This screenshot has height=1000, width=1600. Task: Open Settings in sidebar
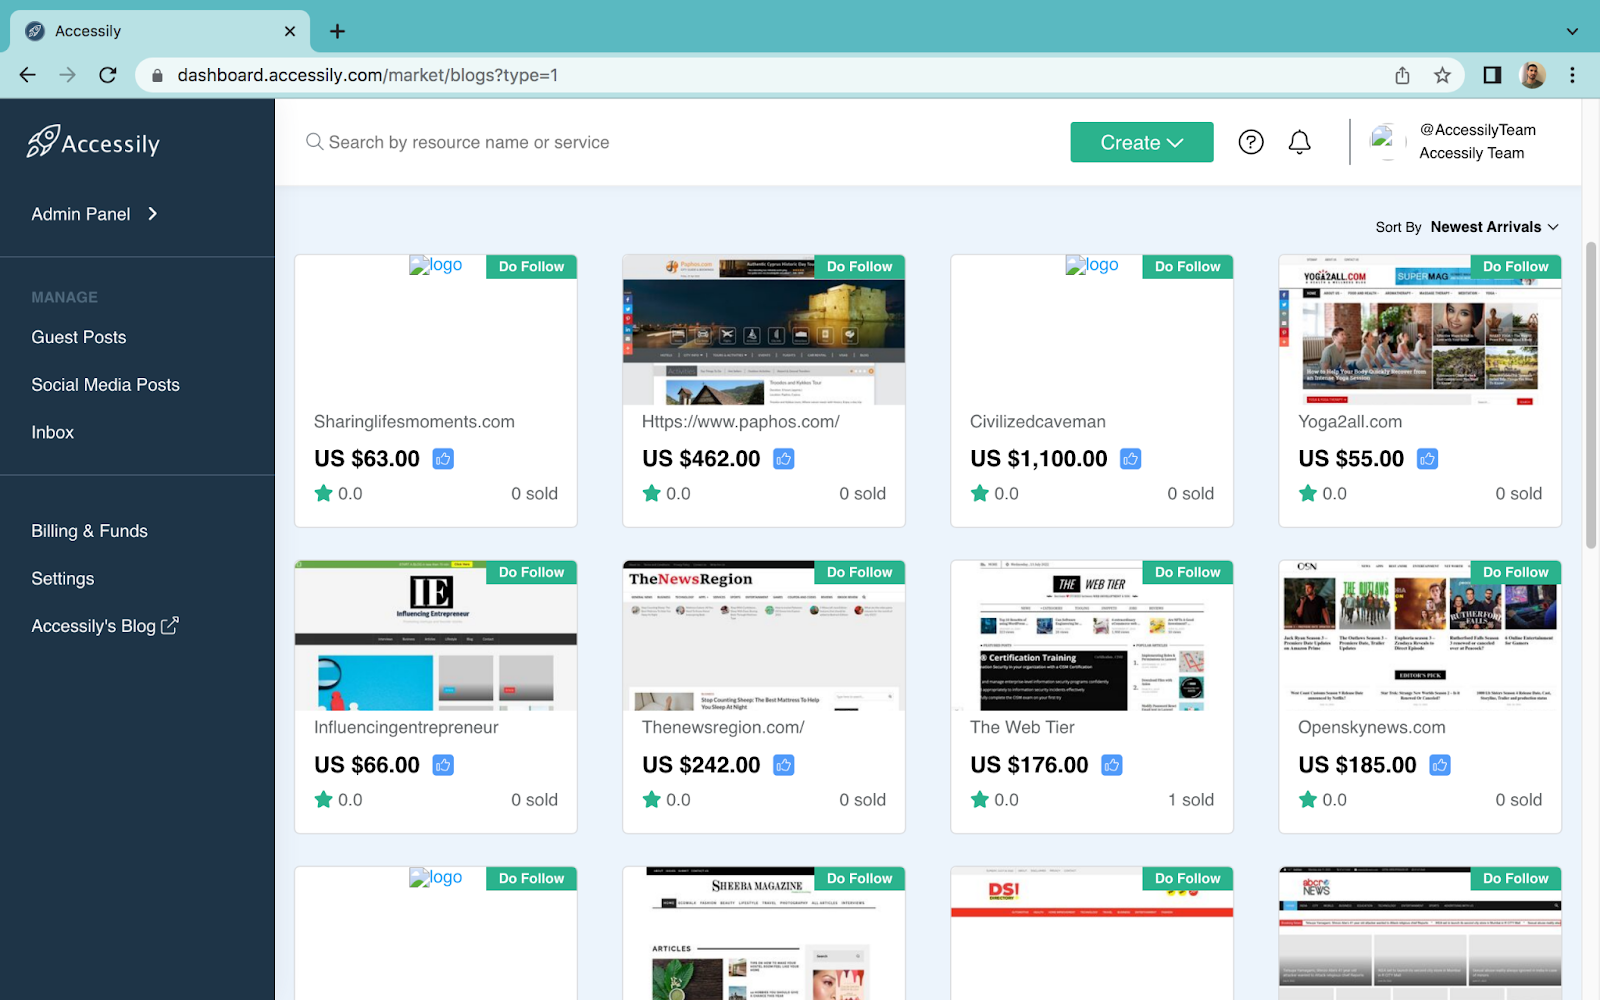[x=63, y=579]
